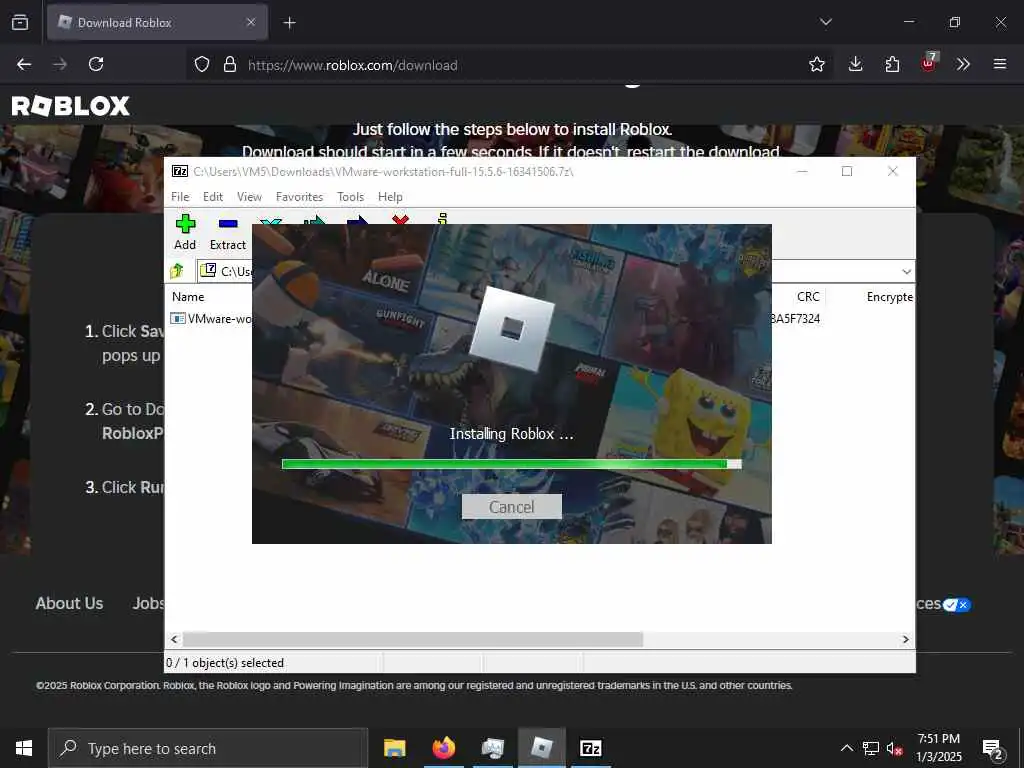
Task: Open the Firefox hamburger menu
Action: tap(999, 64)
